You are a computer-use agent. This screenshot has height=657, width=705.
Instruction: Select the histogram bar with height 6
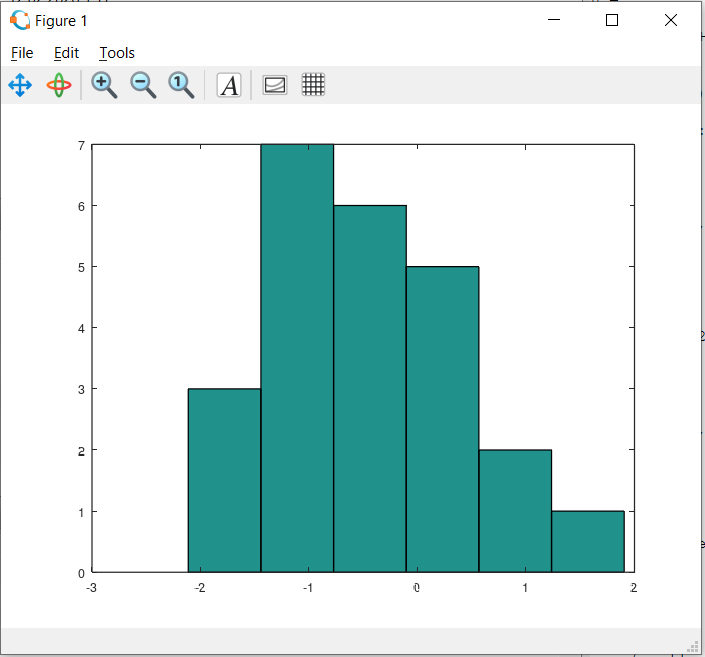(x=370, y=388)
